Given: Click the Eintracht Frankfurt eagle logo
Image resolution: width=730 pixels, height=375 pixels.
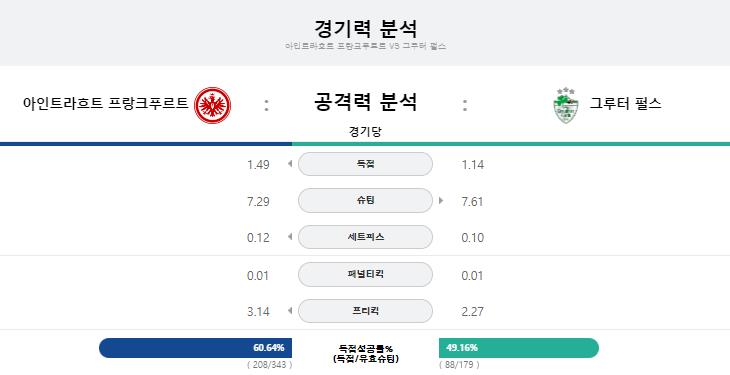Looking at the screenshot, I should (212, 105).
